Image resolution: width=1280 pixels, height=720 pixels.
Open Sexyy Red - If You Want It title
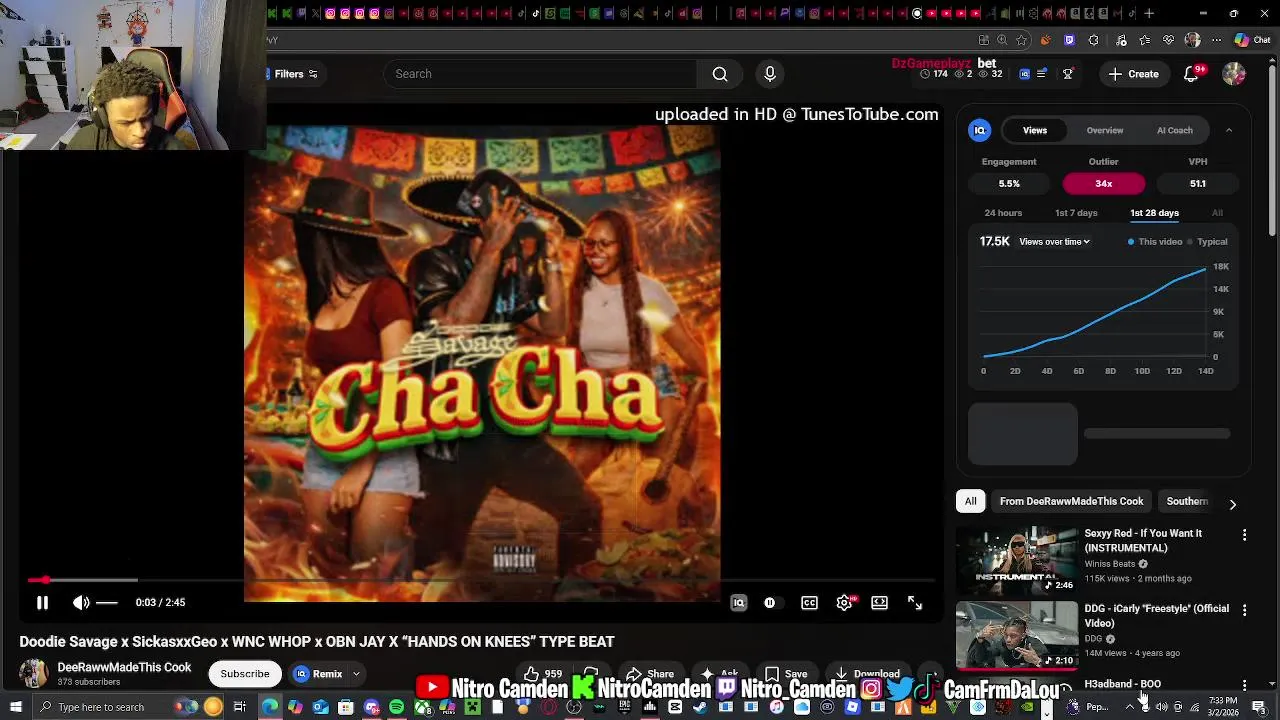tap(1143, 541)
